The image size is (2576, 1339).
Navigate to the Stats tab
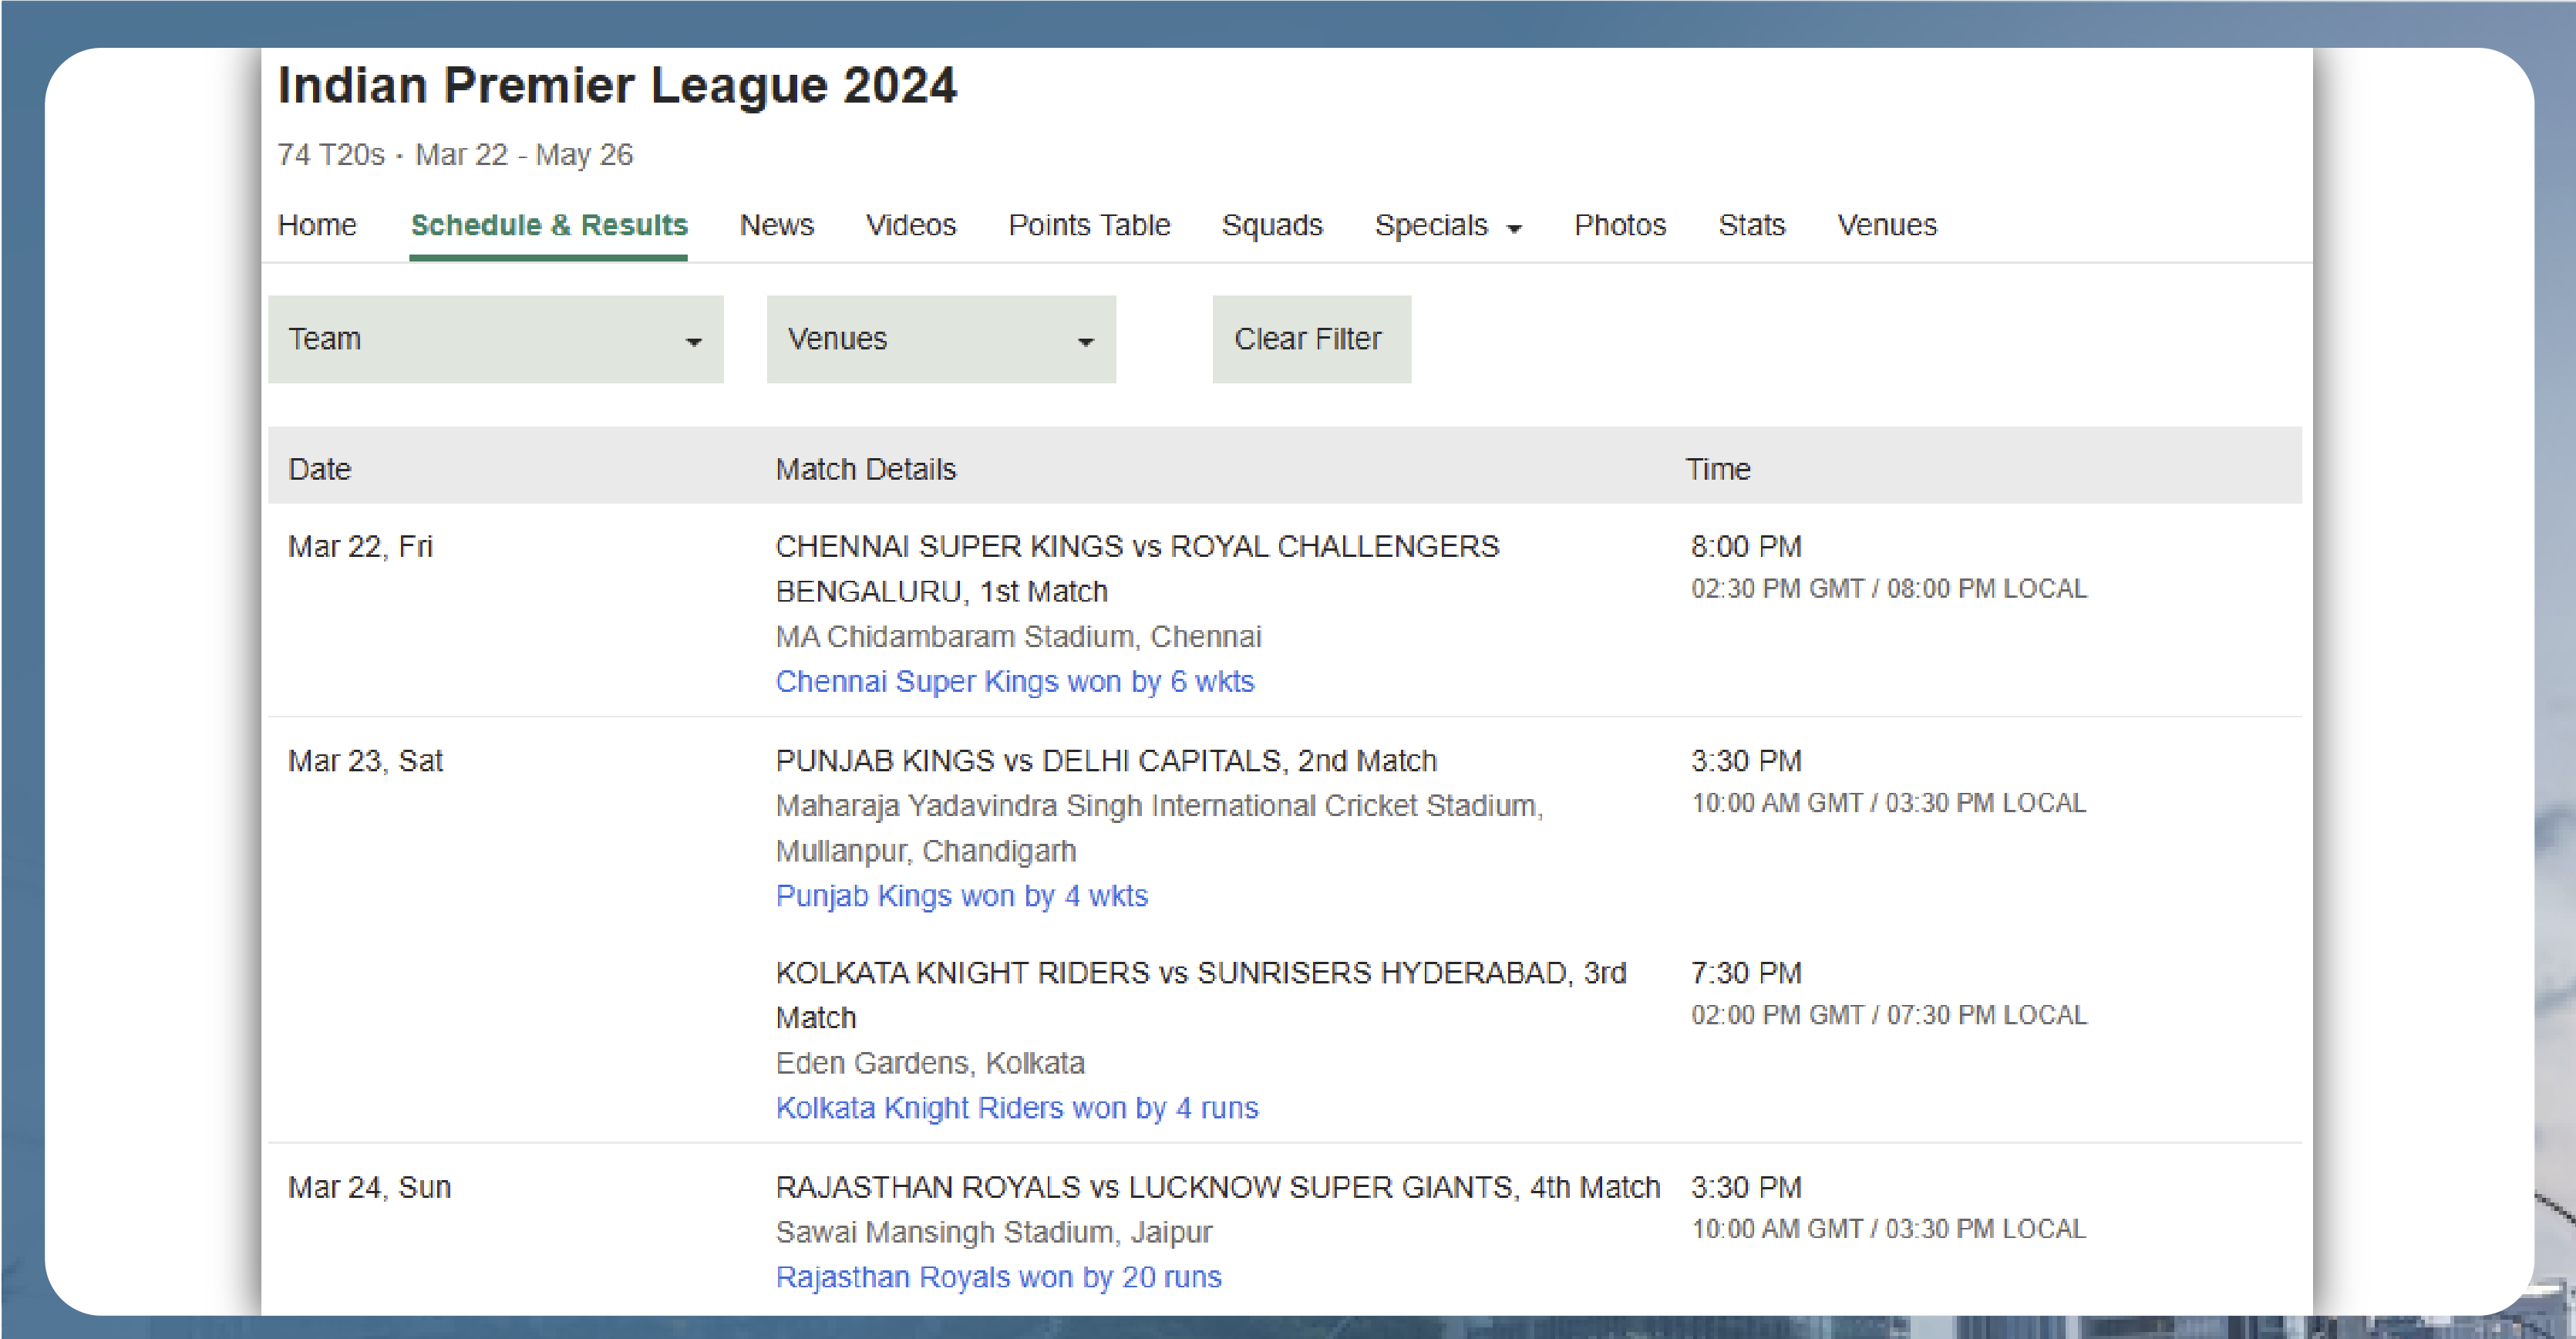point(1751,225)
